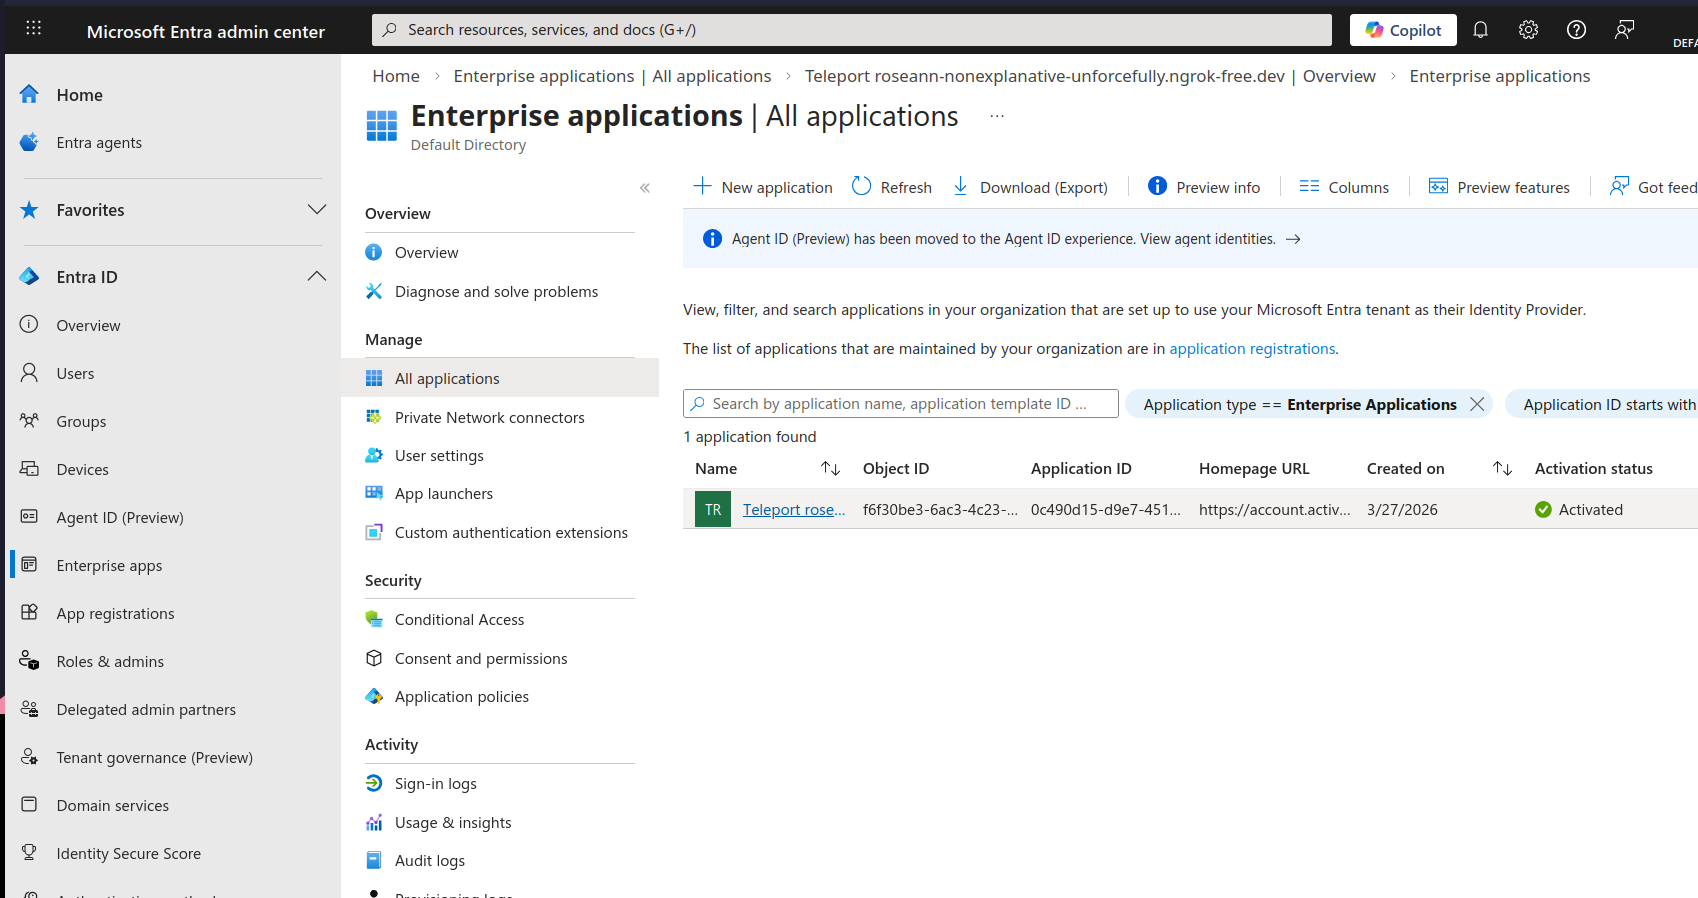Collapse the Entra ID section chevron
This screenshot has height=898, width=1698.
(x=317, y=277)
